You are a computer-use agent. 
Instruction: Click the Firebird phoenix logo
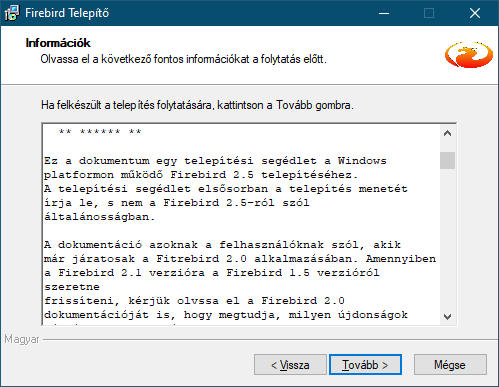[469, 55]
